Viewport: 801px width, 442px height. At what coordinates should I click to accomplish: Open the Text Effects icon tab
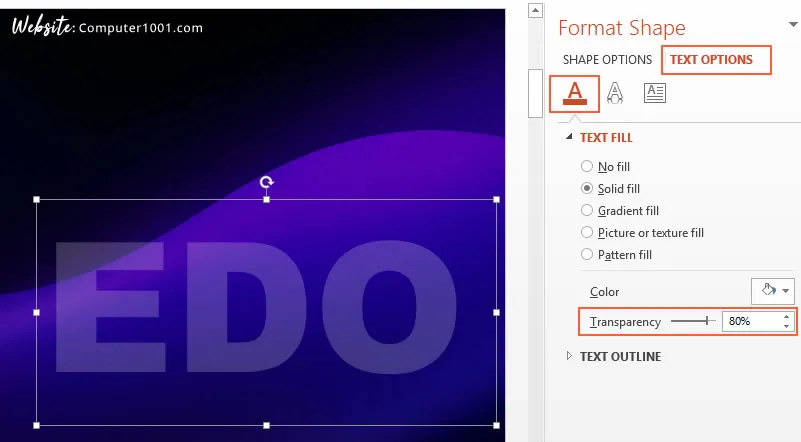pos(616,93)
